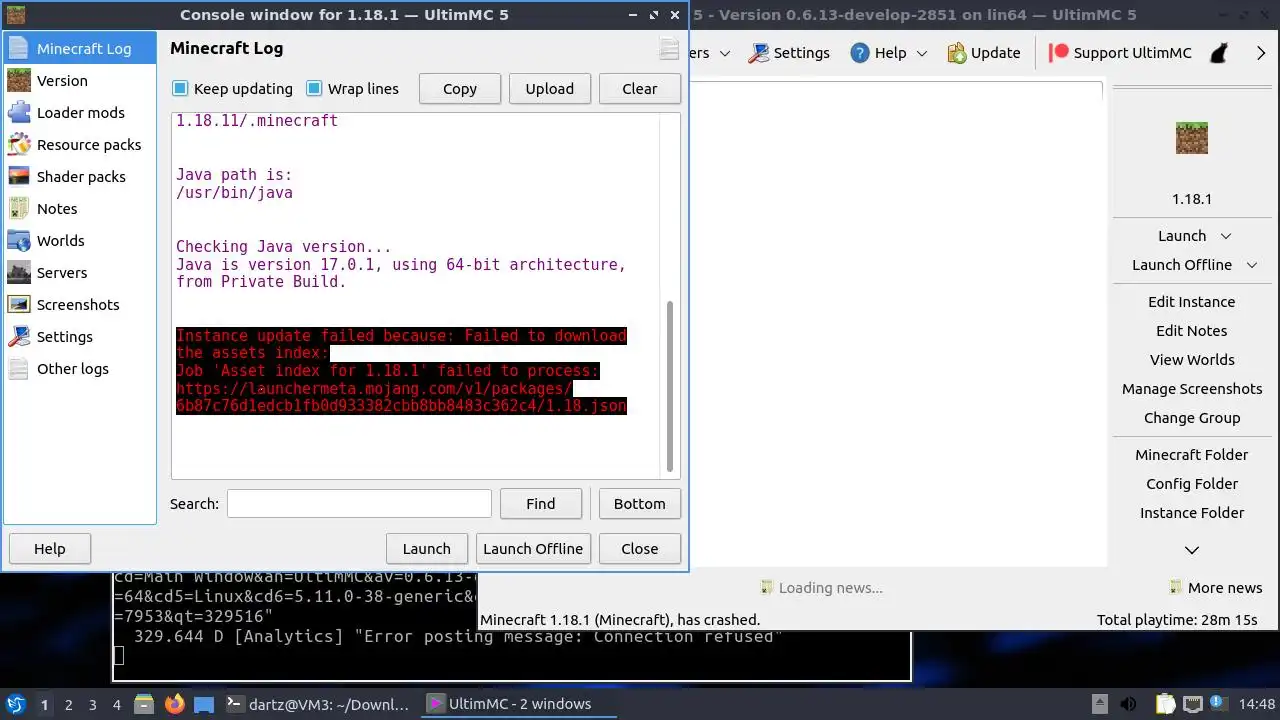Screen dimensions: 1280x720
Task: Open the Minecraft Log page
Action: click(x=80, y=48)
